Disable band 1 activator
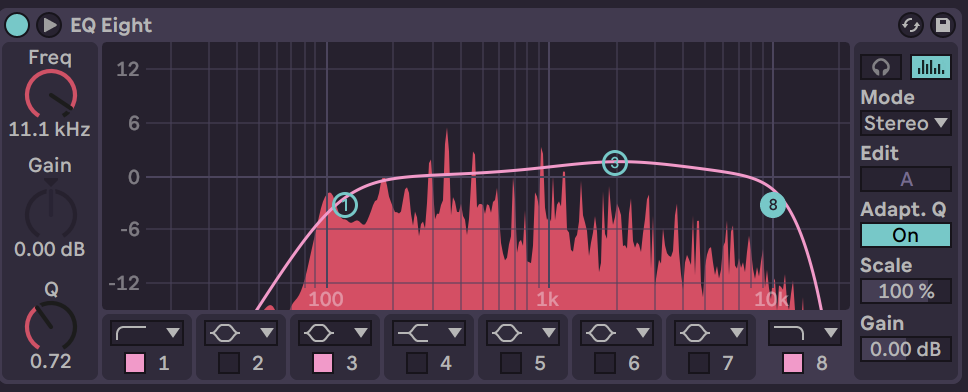 135,364
